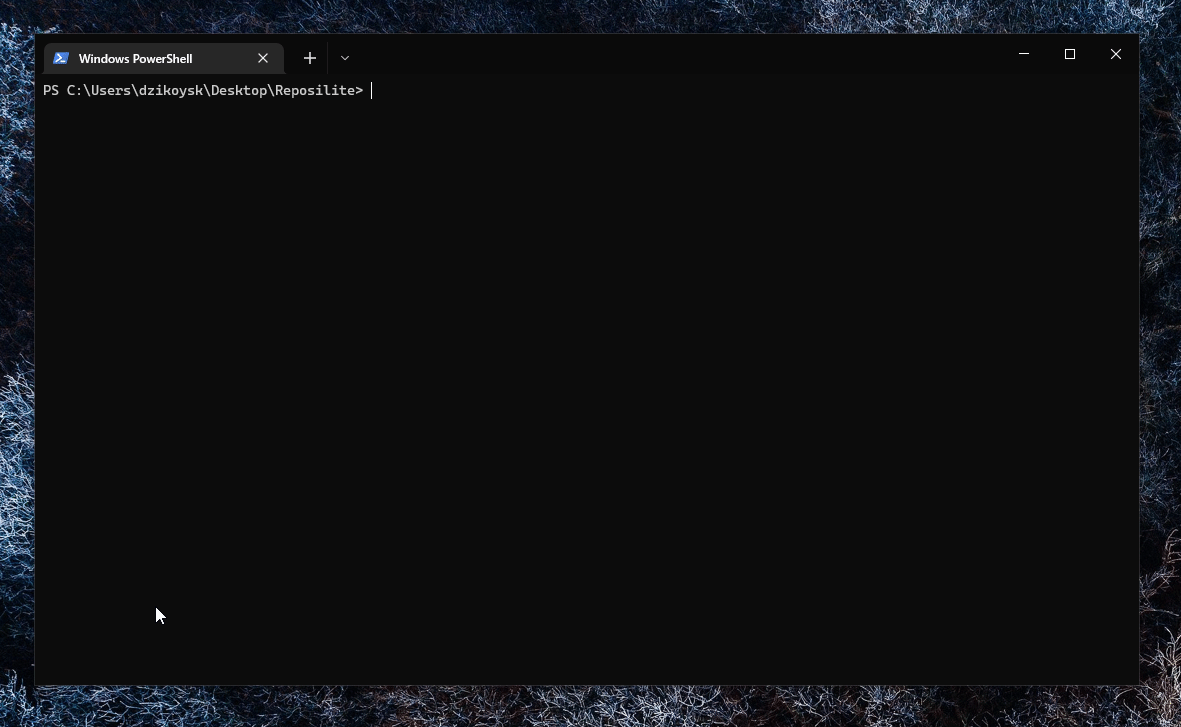Click the plus icon to open new tab
The image size is (1181, 727).
point(310,58)
